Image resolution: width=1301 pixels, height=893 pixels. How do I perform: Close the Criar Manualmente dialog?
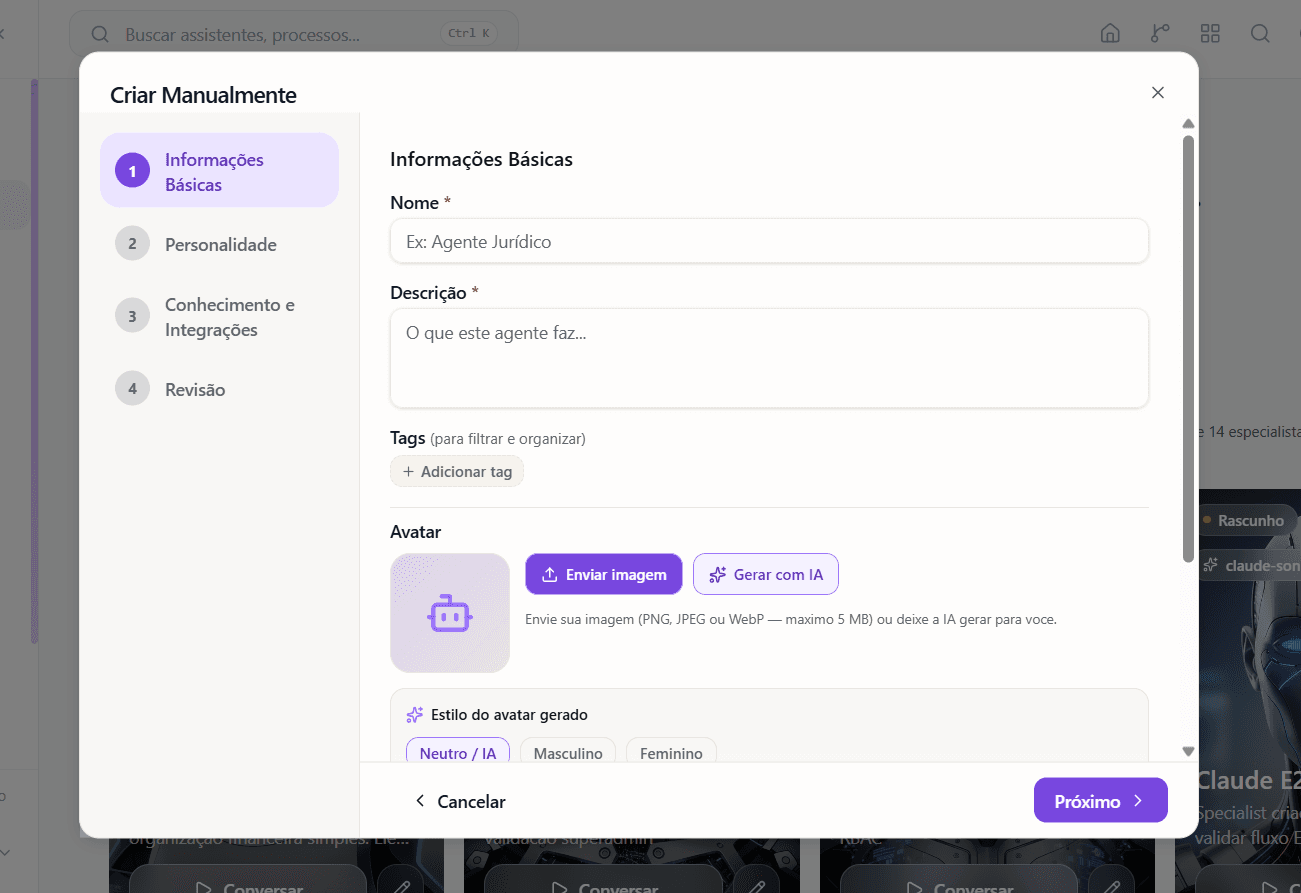[1158, 92]
